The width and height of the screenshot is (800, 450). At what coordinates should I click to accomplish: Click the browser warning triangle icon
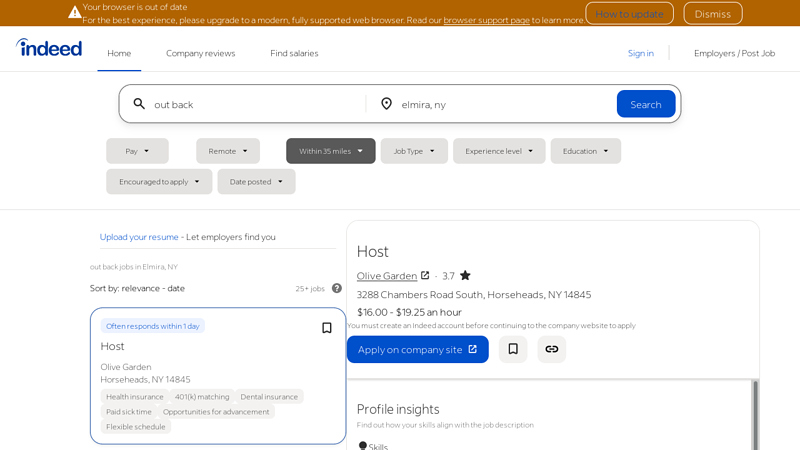coord(75,13)
